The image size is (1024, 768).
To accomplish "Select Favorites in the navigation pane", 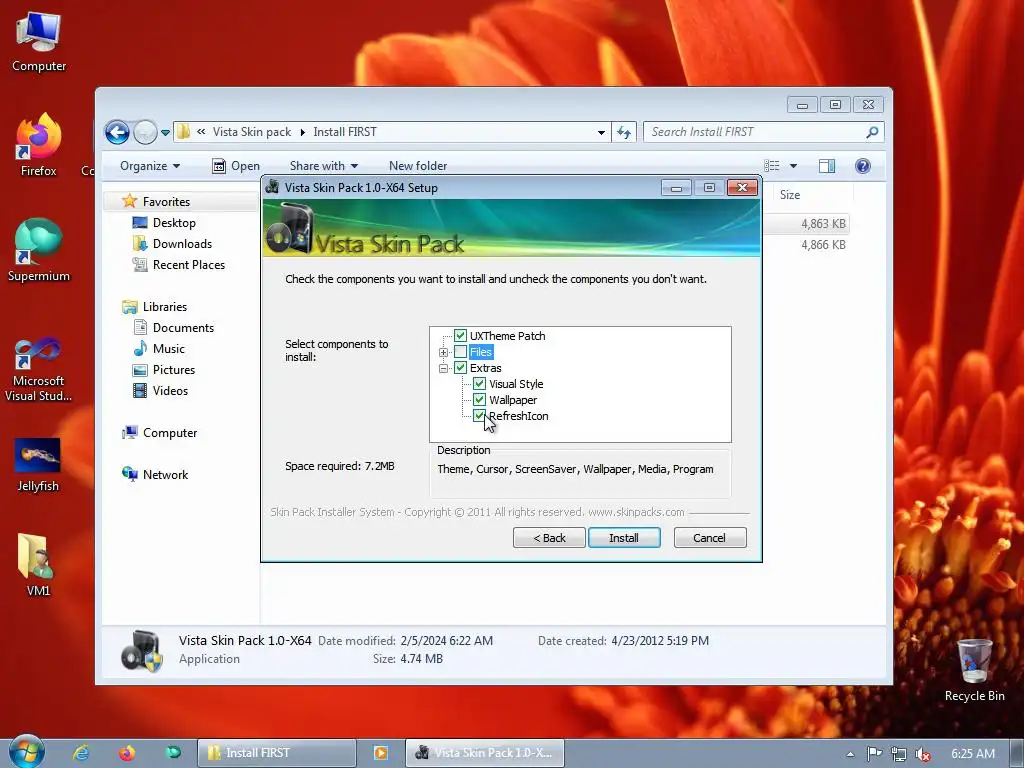I will click(167, 202).
